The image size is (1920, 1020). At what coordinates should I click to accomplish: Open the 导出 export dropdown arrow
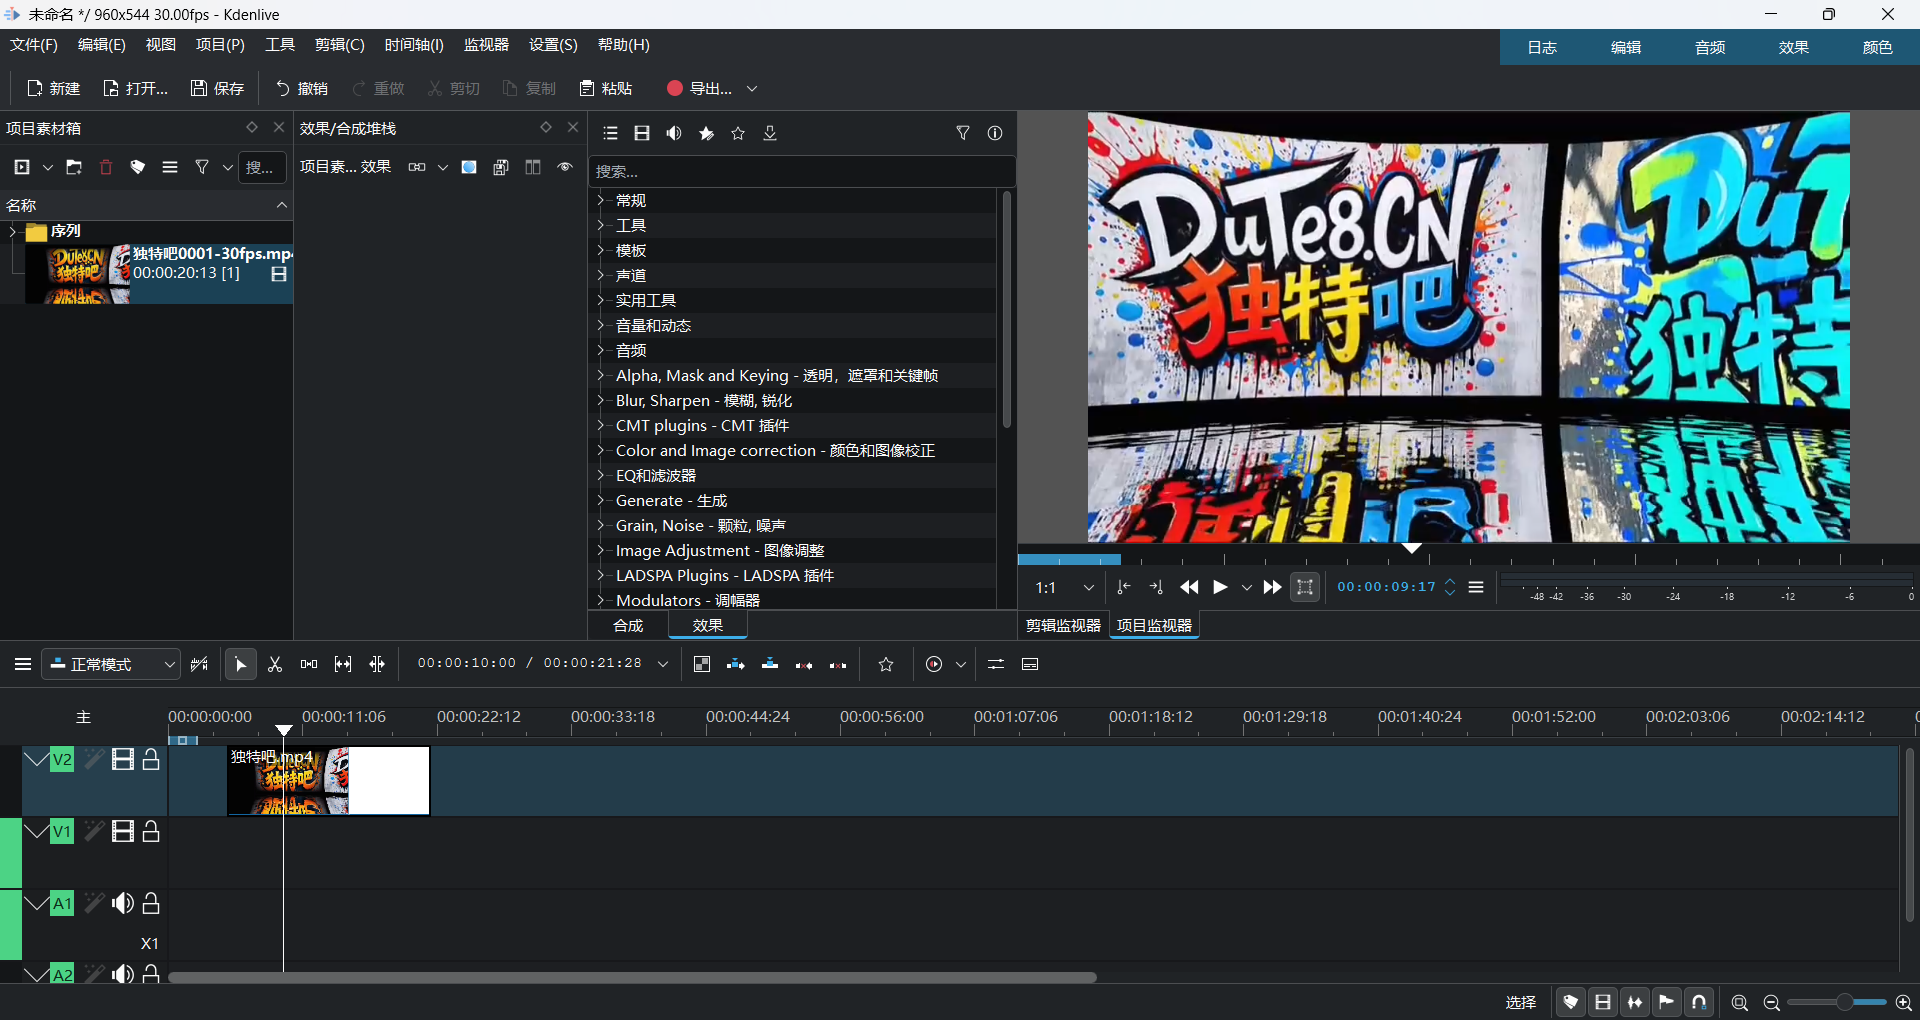click(752, 88)
